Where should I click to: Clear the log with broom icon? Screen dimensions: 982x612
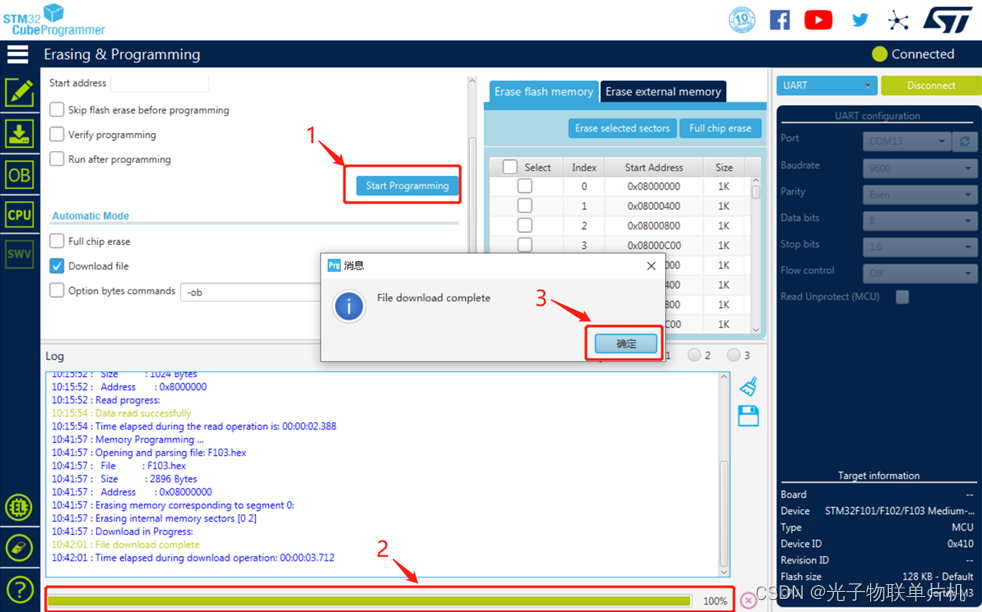[x=748, y=386]
